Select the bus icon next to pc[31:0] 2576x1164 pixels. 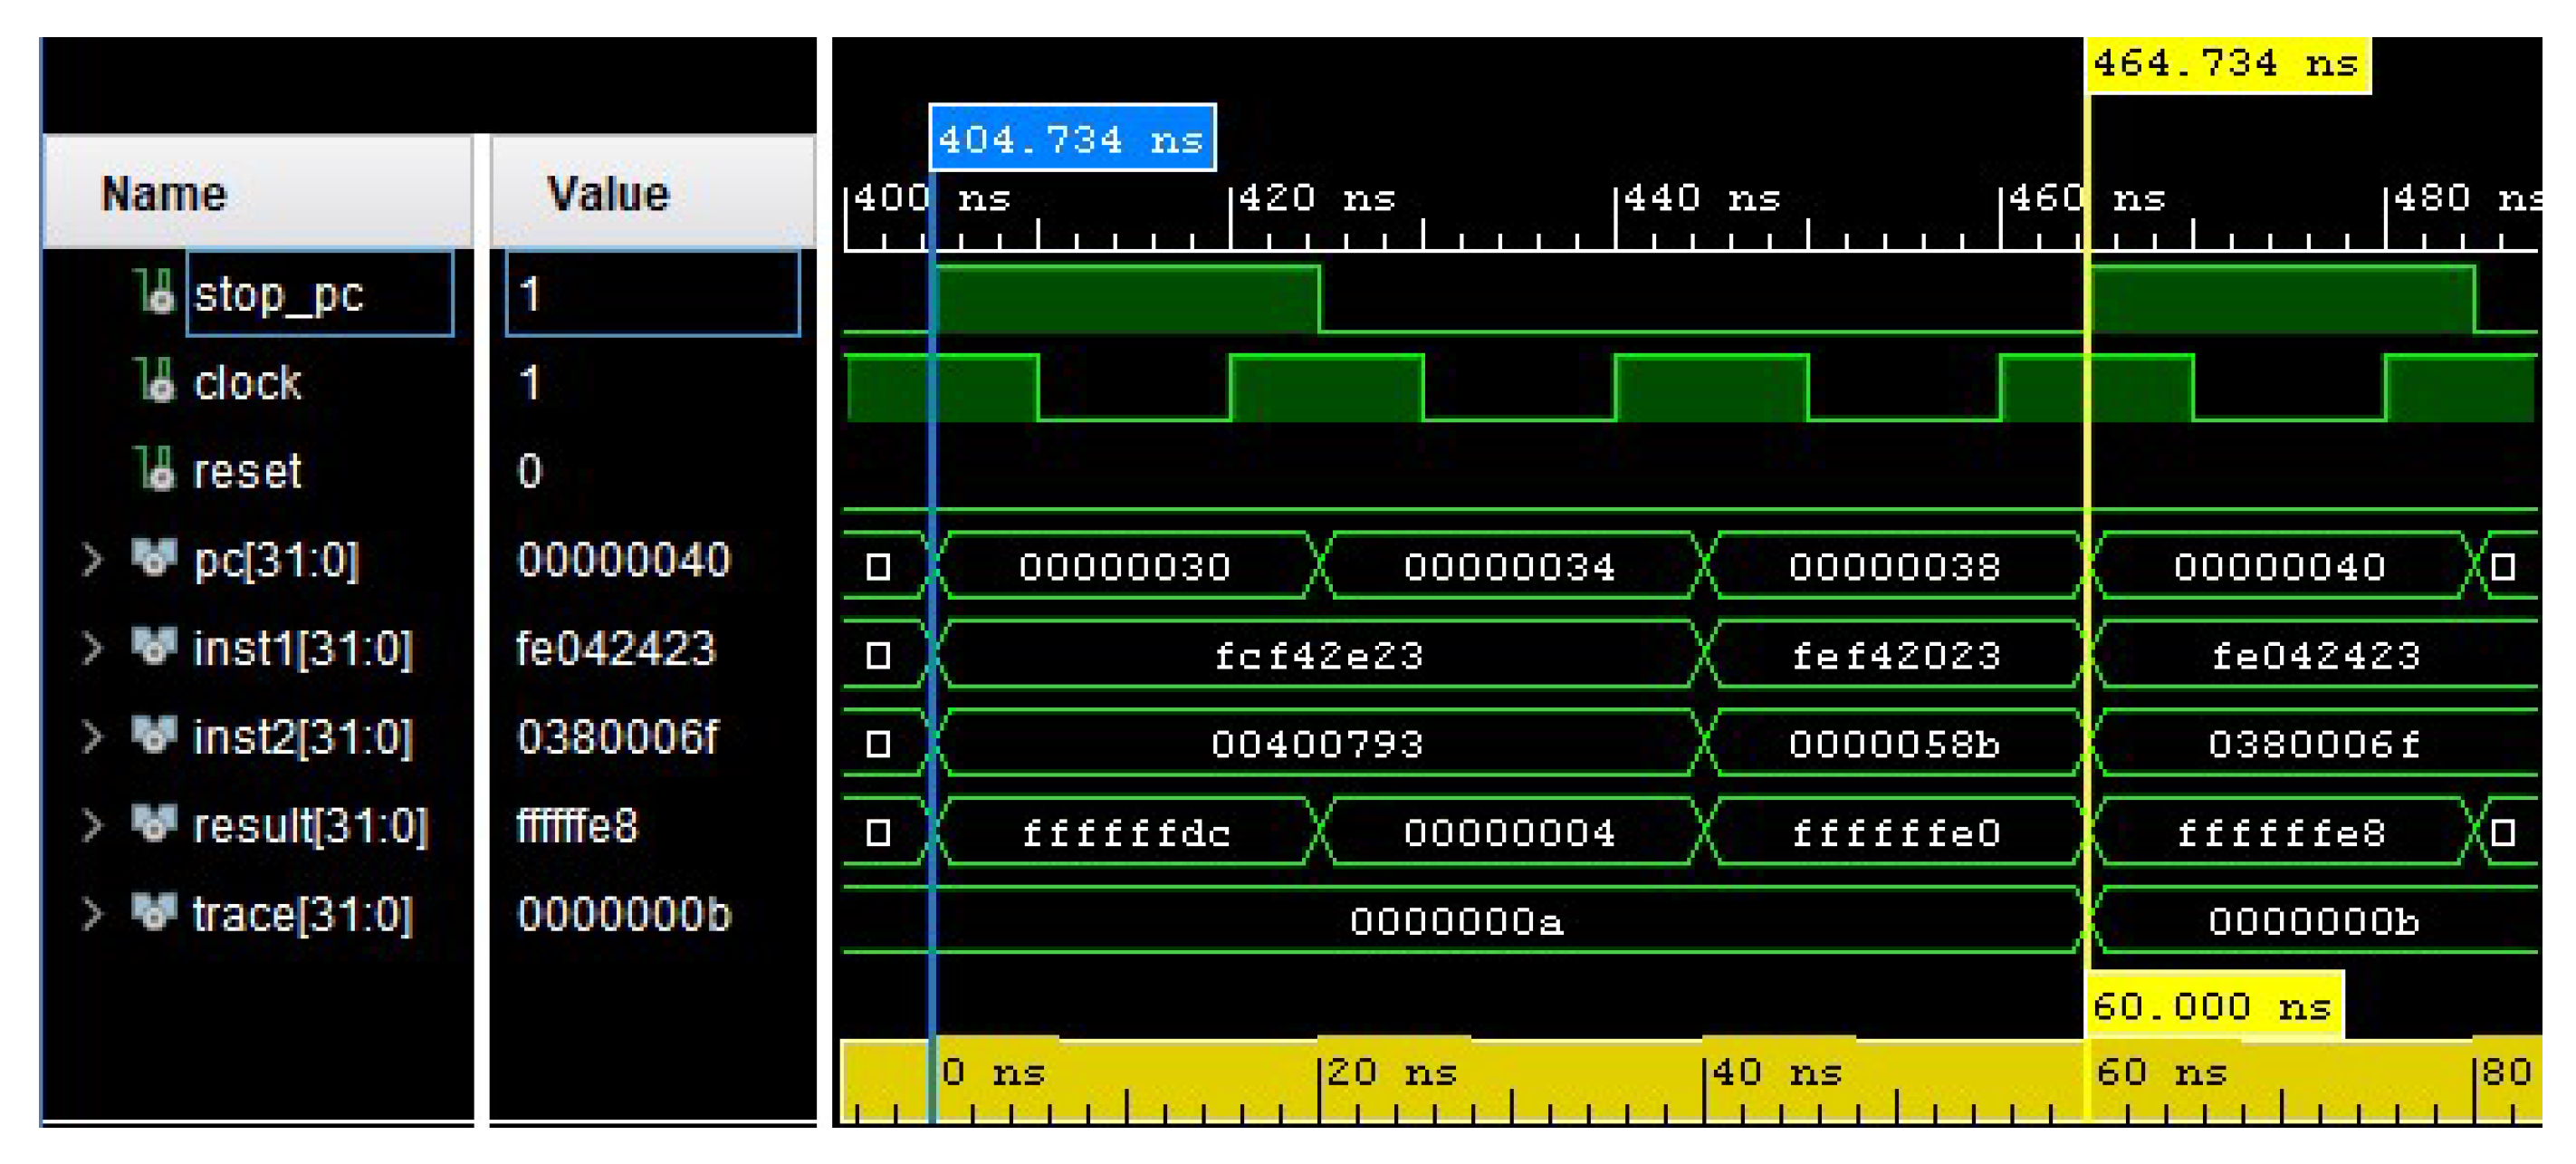click(x=152, y=560)
